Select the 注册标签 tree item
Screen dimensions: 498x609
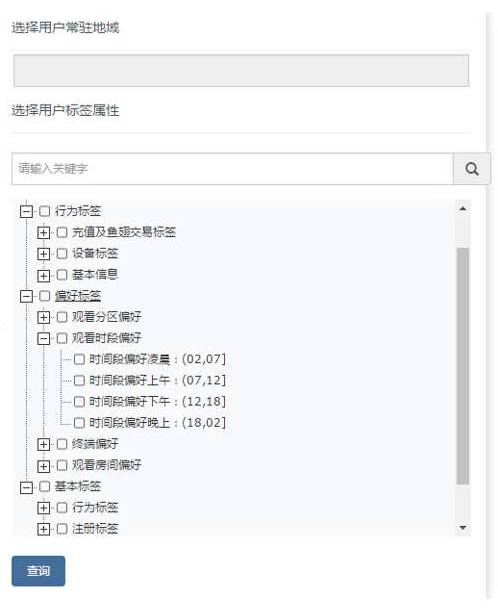coord(95,529)
